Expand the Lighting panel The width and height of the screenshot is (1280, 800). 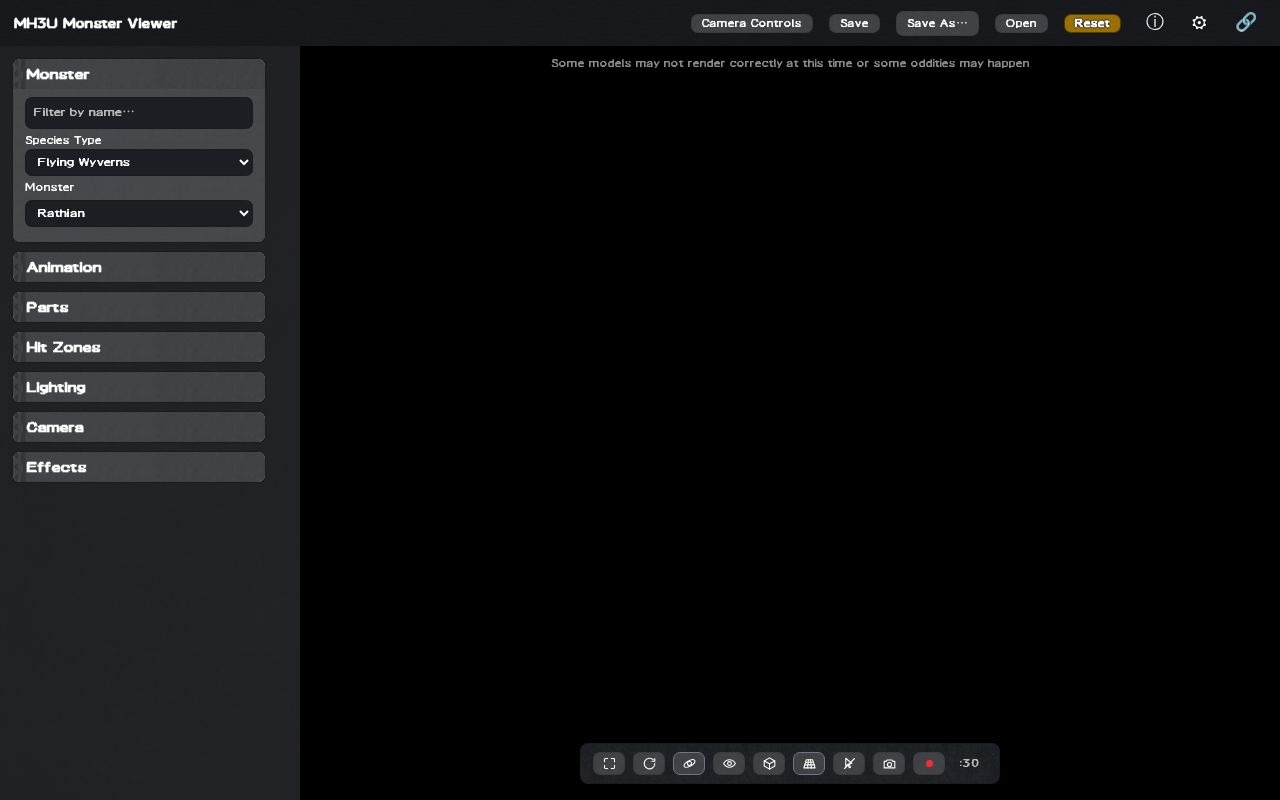pyautogui.click(x=139, y=387)
